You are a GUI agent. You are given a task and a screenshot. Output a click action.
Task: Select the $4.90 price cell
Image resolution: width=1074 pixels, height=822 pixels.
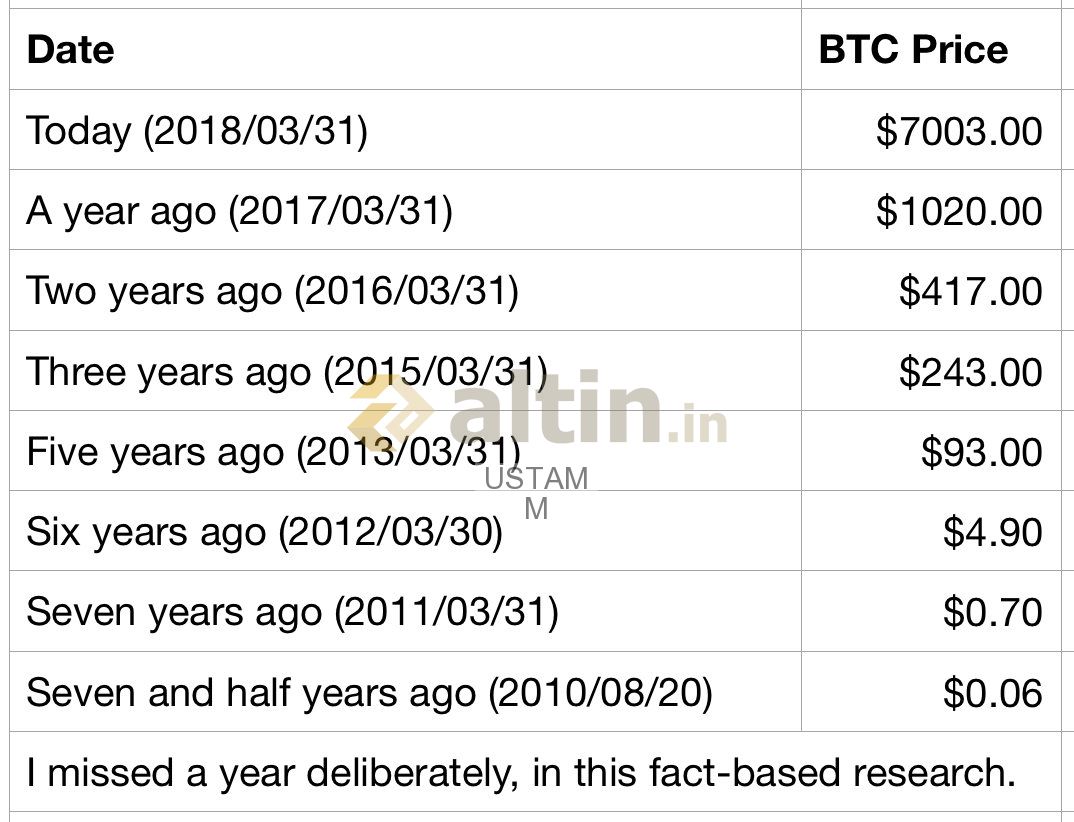pyautogui.click(x=931, y=532)
